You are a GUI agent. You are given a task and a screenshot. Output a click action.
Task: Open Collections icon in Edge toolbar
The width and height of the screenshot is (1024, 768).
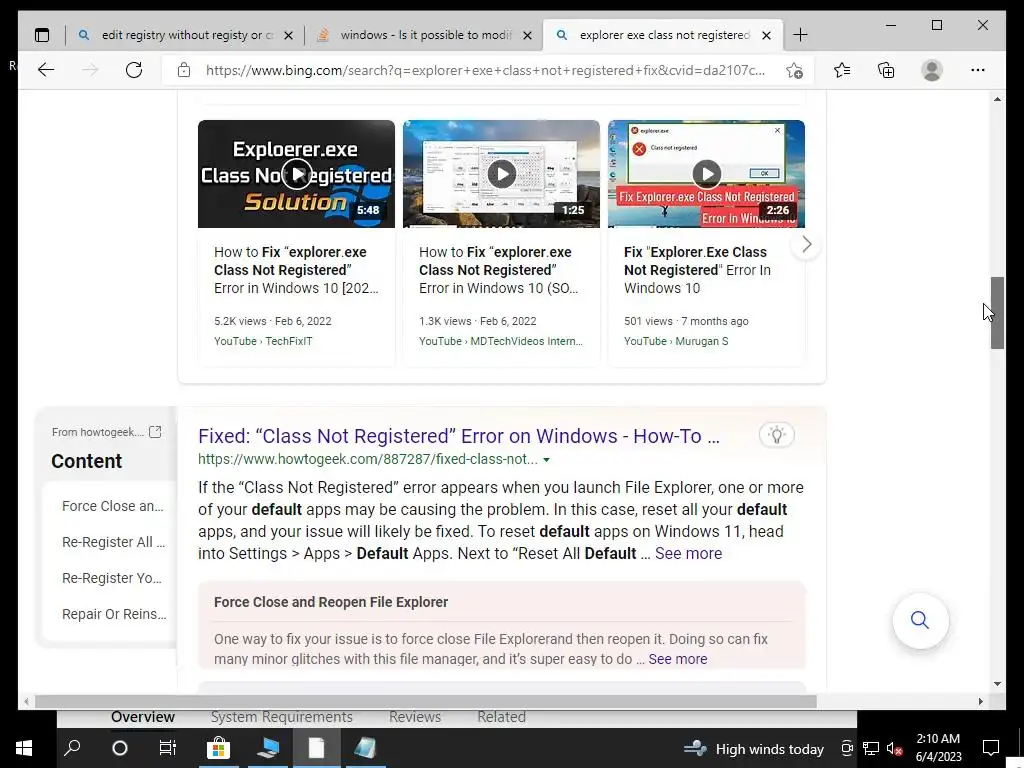coord(886,70)
